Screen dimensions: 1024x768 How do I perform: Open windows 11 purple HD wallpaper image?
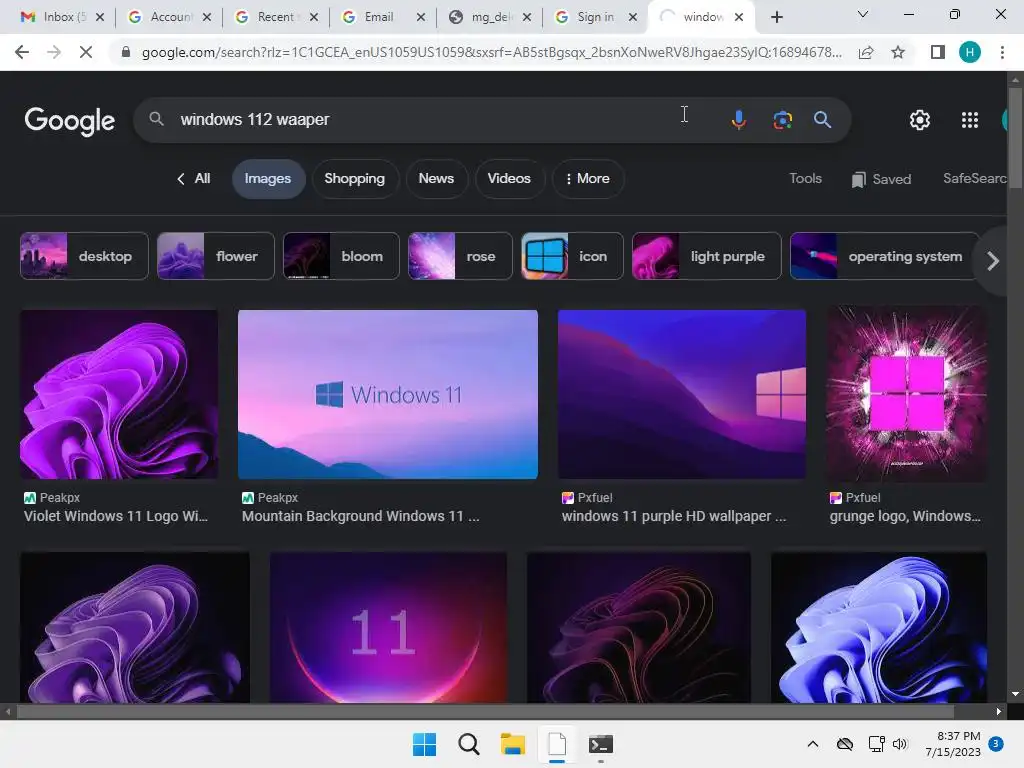tap(682, 394)
